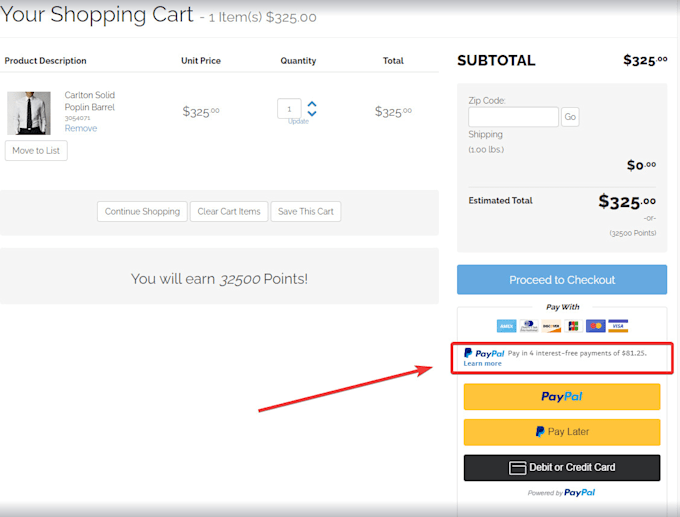Click the Pay Later button

coord(562,432)
